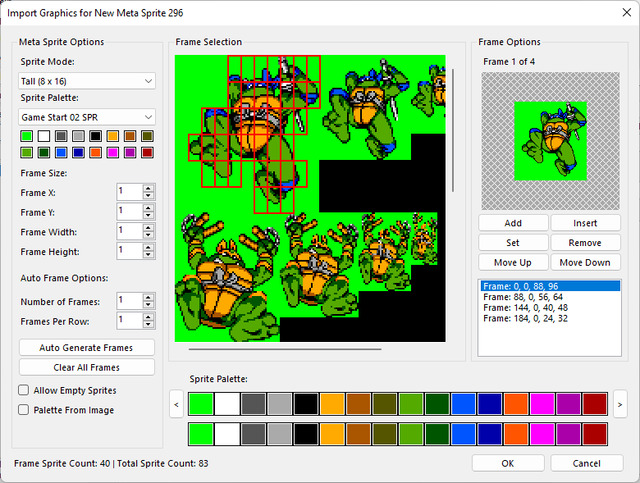Close the Import Graphics dialog
This screenshot has width=640, height=483.
pyautogui.click(x=627, y=13)
